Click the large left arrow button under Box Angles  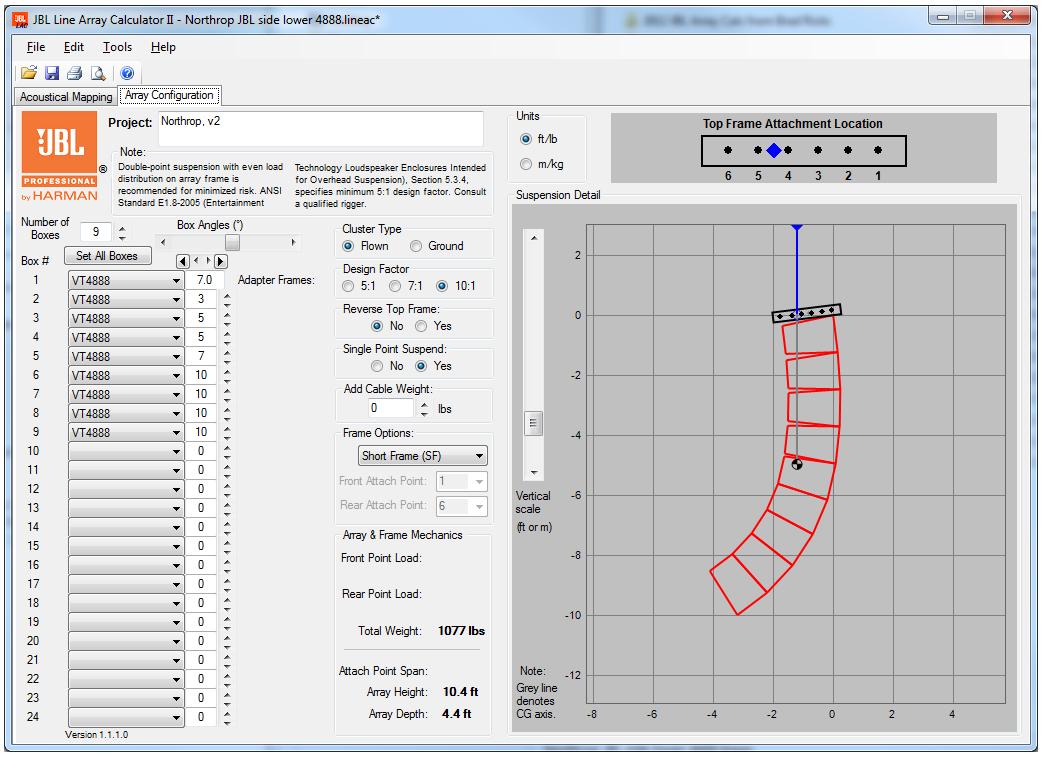183,262
